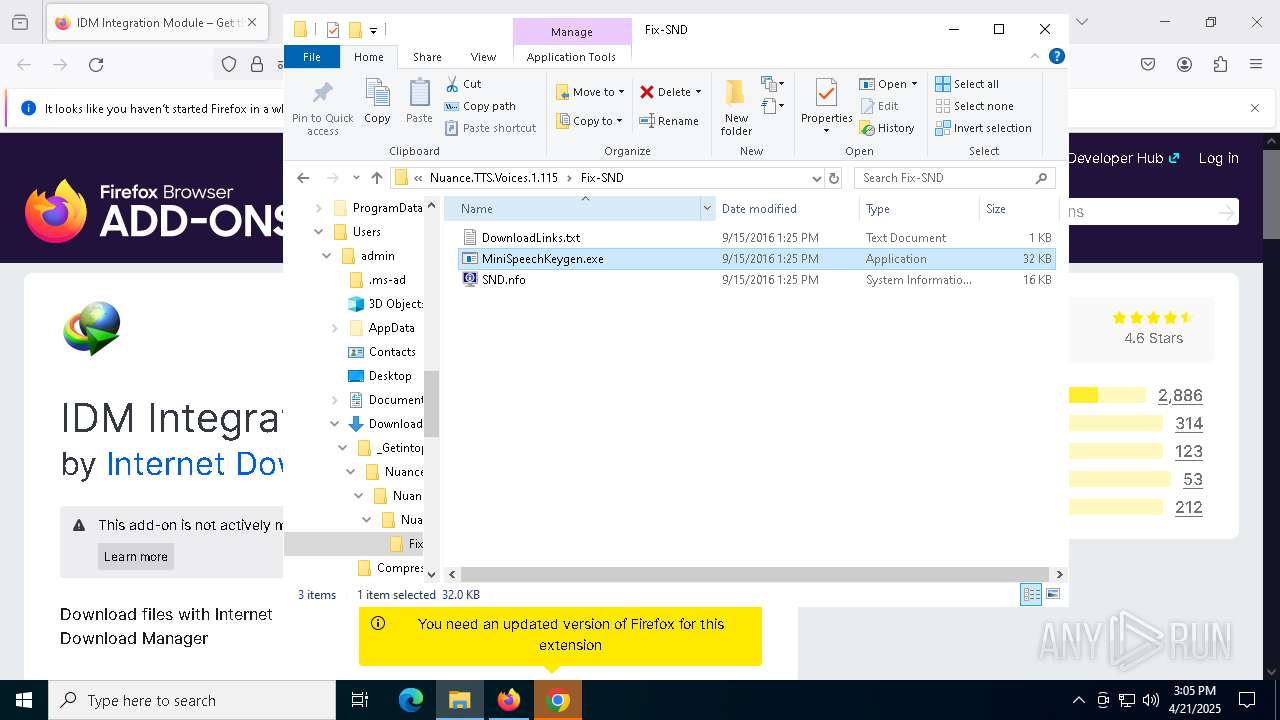
Task: Select the Home ribbon tab
Action: pos(368,57)
